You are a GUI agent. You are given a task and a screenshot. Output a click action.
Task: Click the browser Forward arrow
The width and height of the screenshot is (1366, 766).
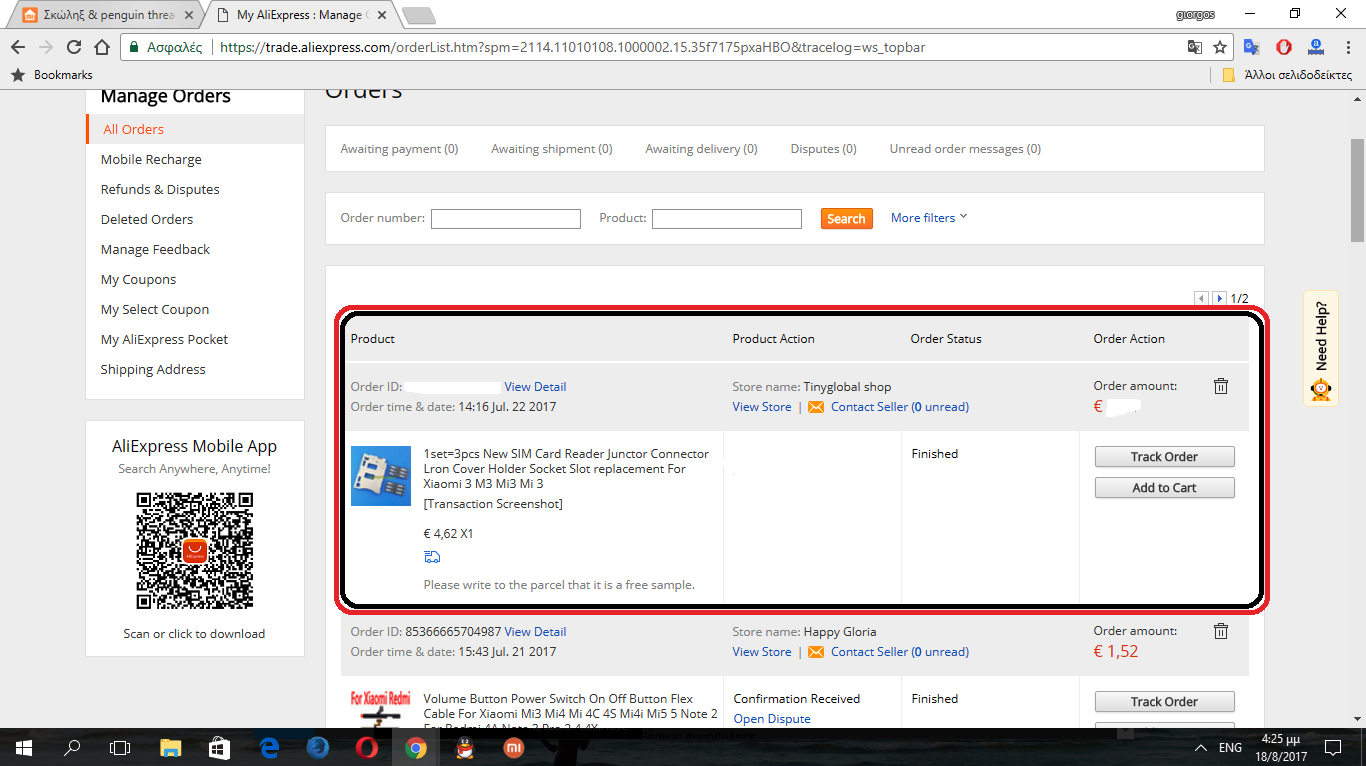[45, 47]
